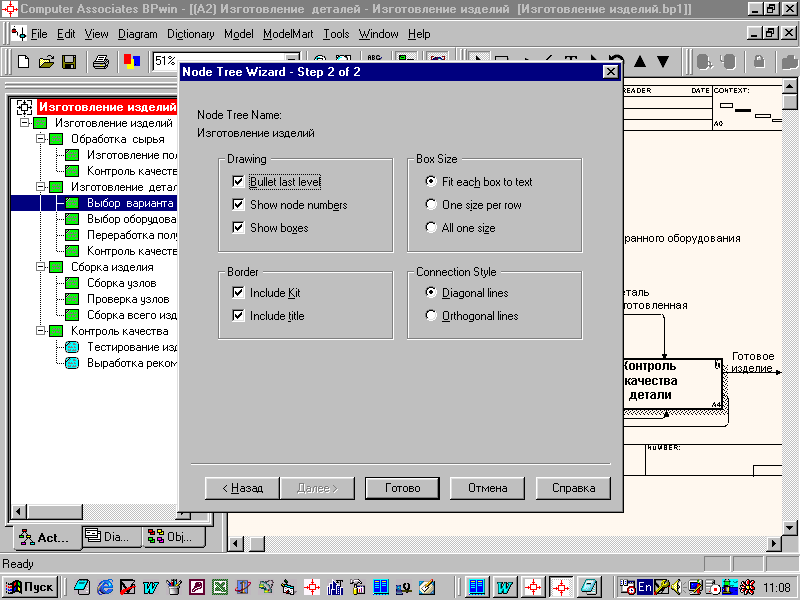800x600 pixels.
Task: Click the Назад back button
Action: pos(242,488)
